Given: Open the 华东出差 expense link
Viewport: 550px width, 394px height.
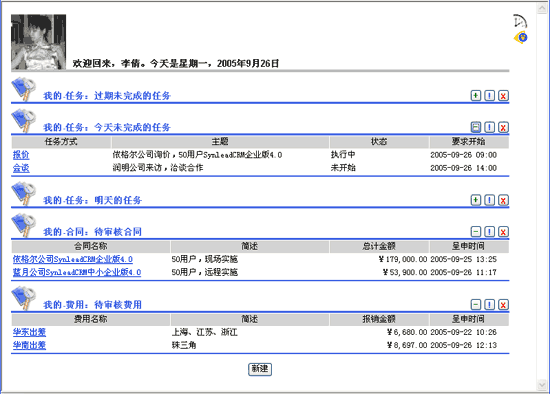Looking at the screenshot, I should click(29, 332).
